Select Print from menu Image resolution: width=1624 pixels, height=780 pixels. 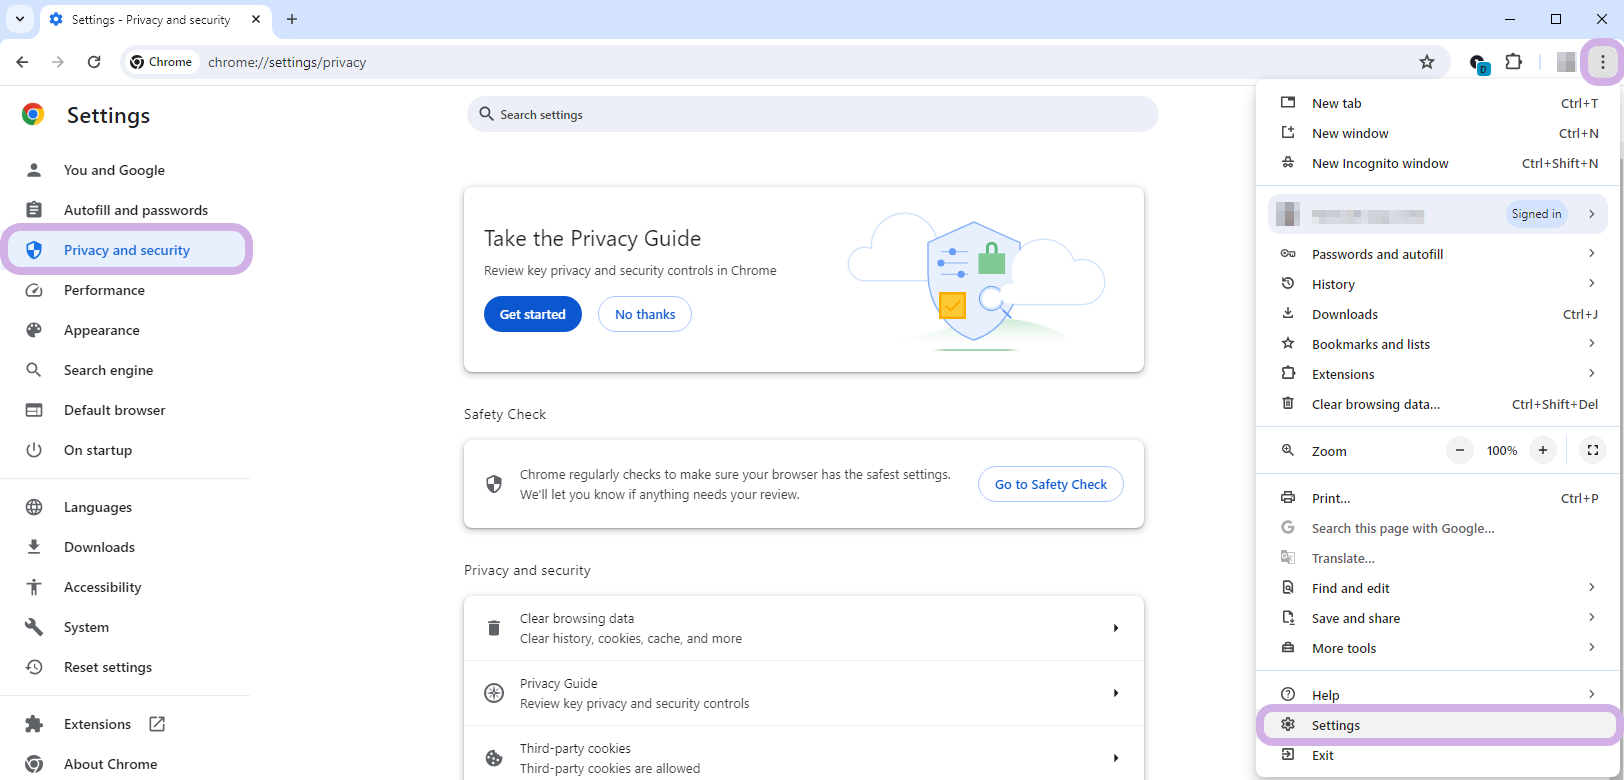click(x=1438, y=498)
